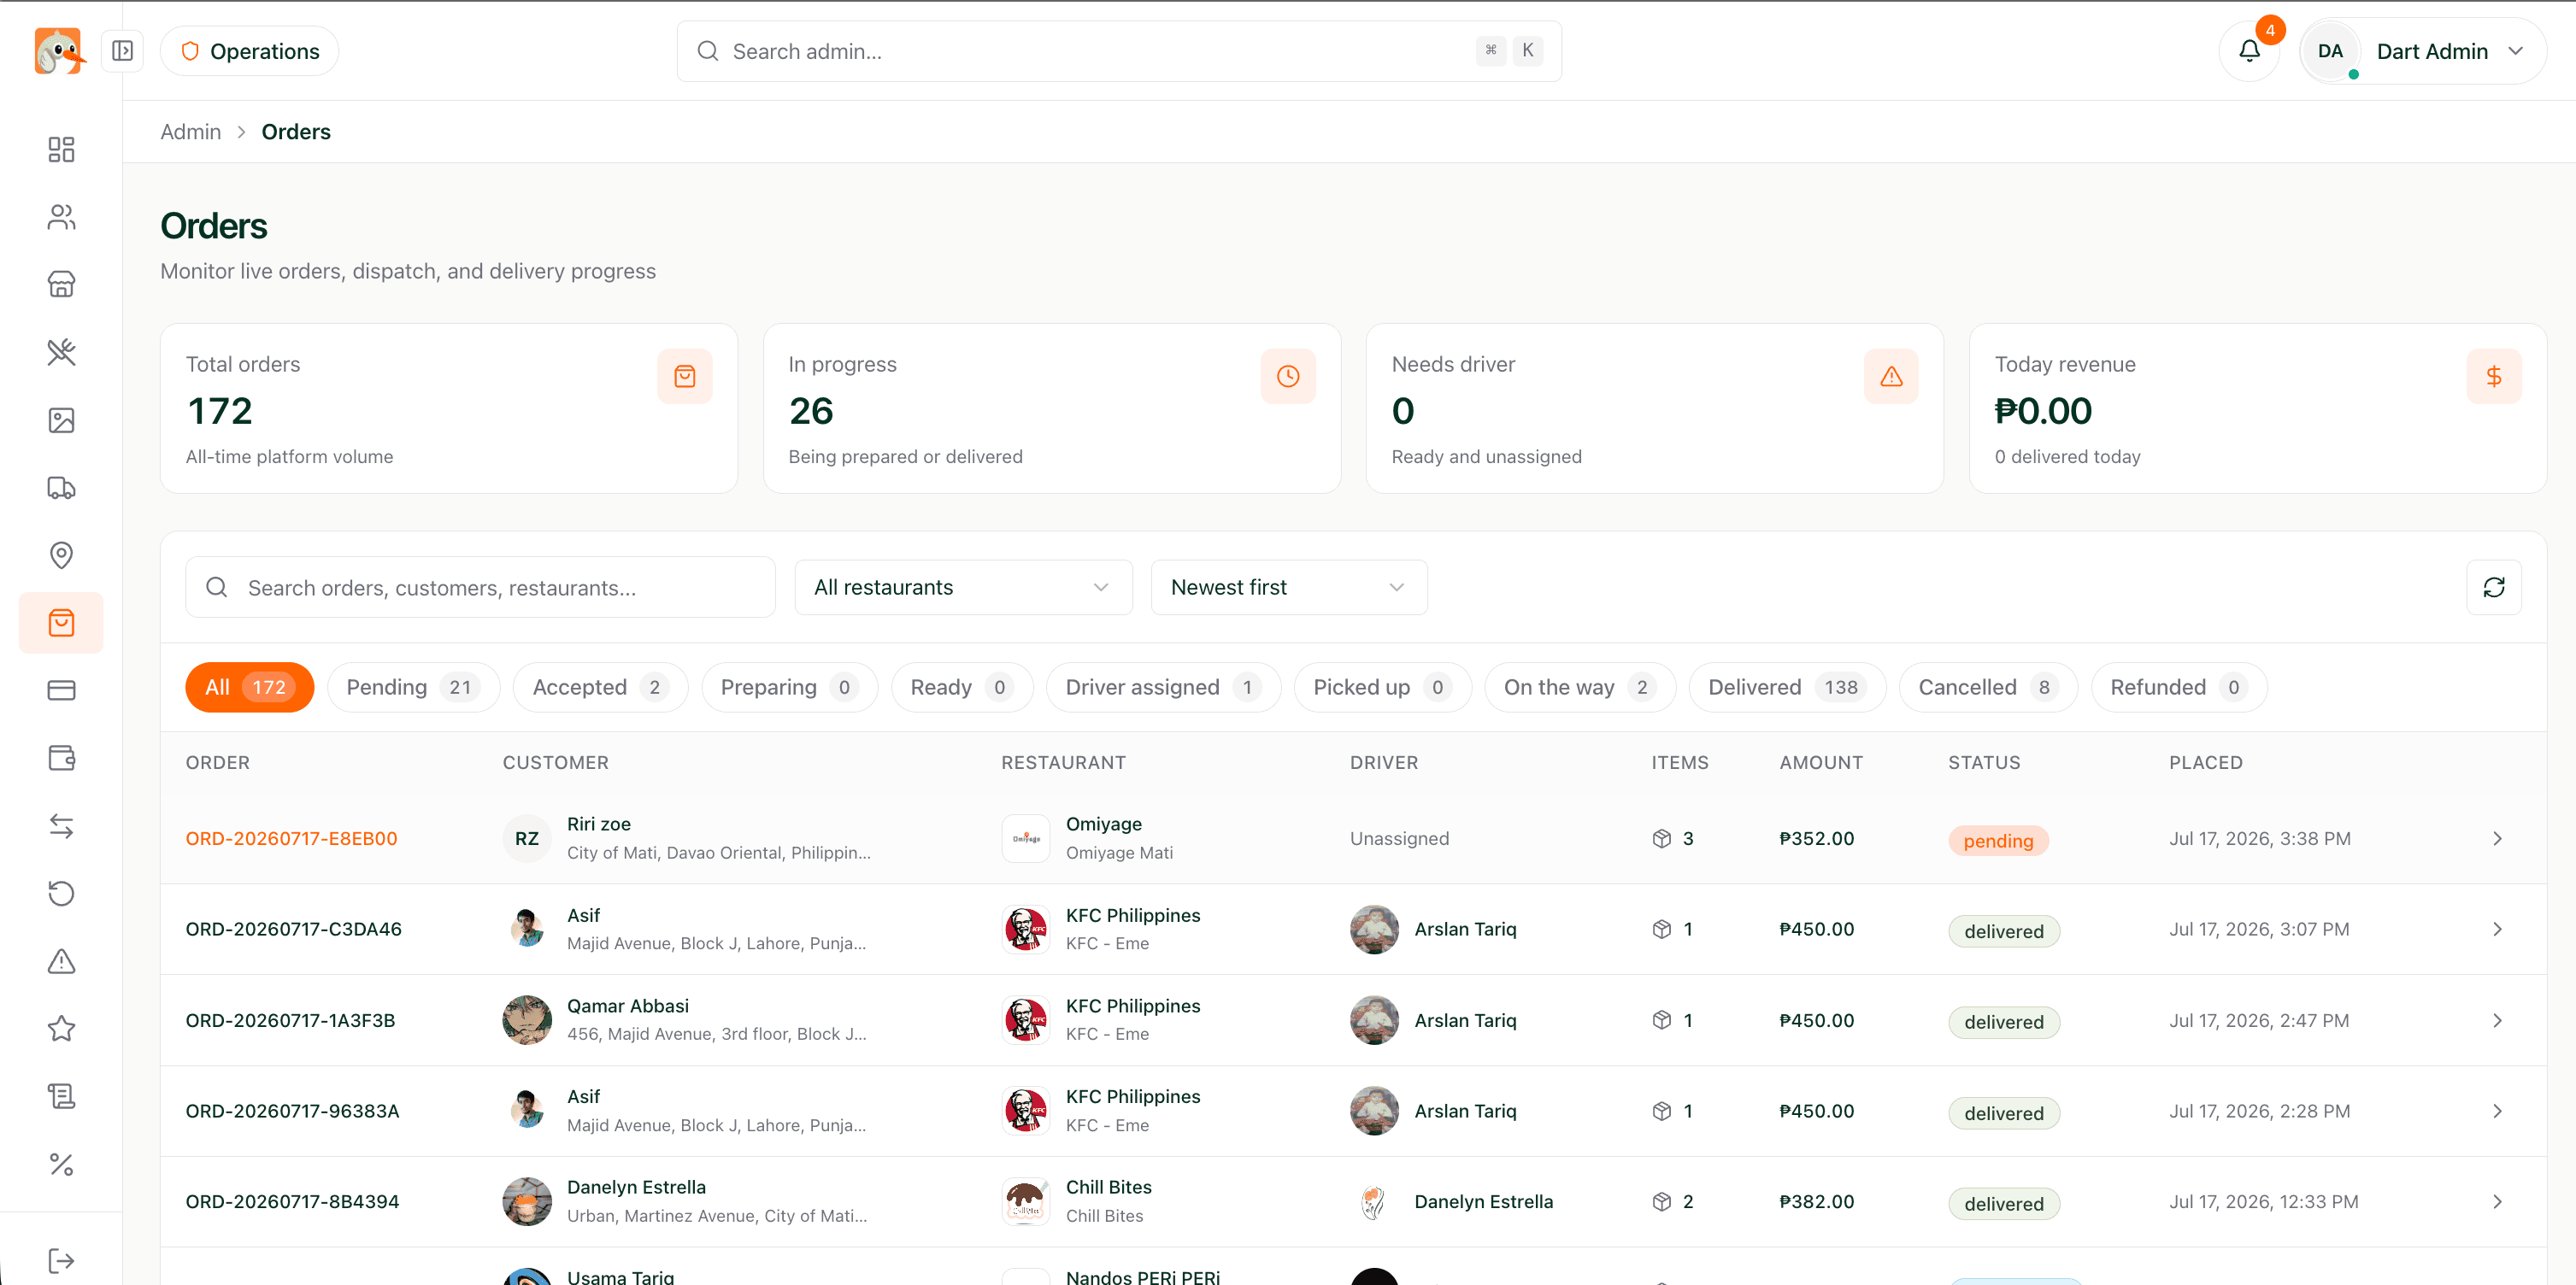Go to Admin breadcrumb link
The height and width of the screenshot is (1285, 2576).
191,132
